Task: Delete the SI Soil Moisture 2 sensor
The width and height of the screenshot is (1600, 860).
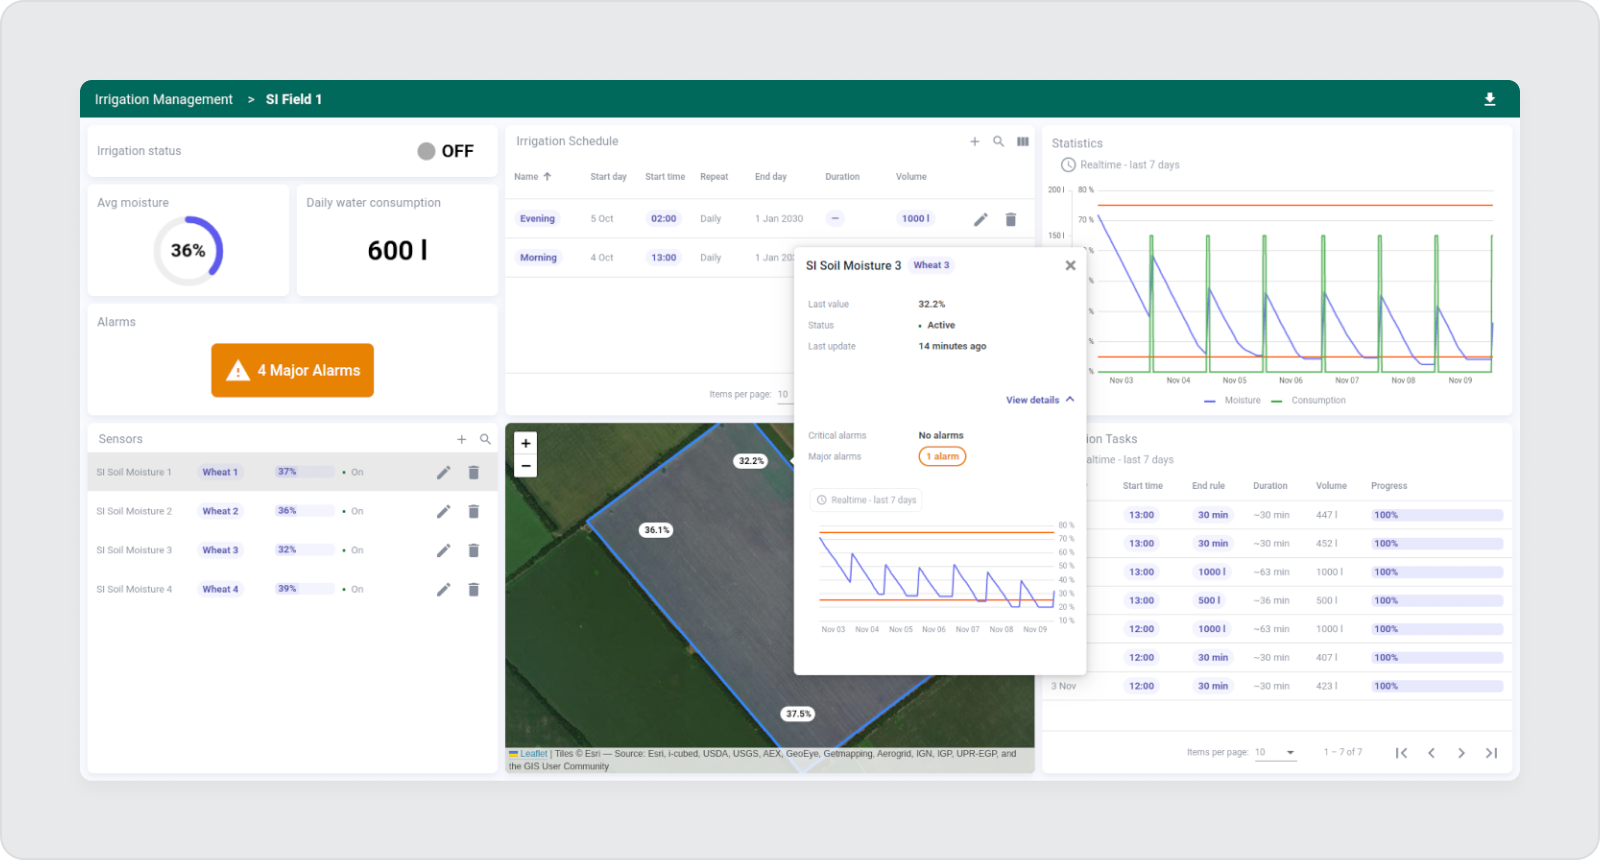Action: [473, 511]
